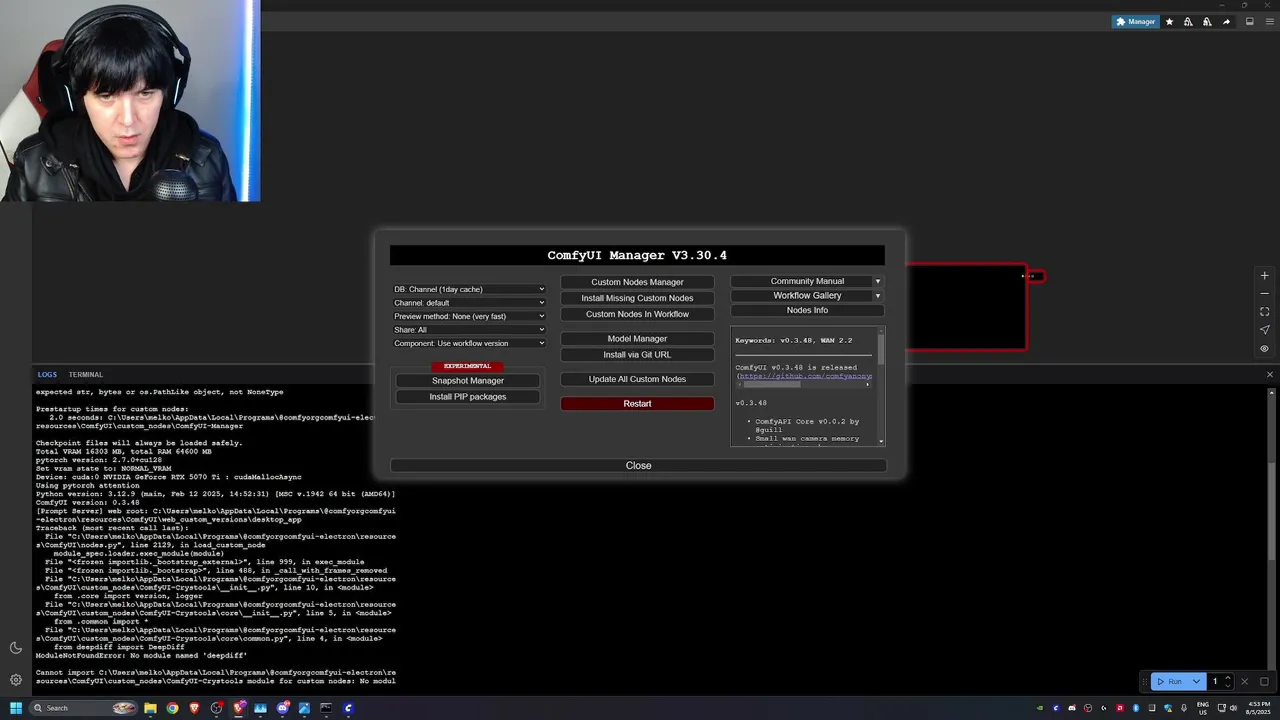Viewport: 1280px width, 720px height.
Task: Click the zoom out minus icon on canvas
Action: 1264,294
